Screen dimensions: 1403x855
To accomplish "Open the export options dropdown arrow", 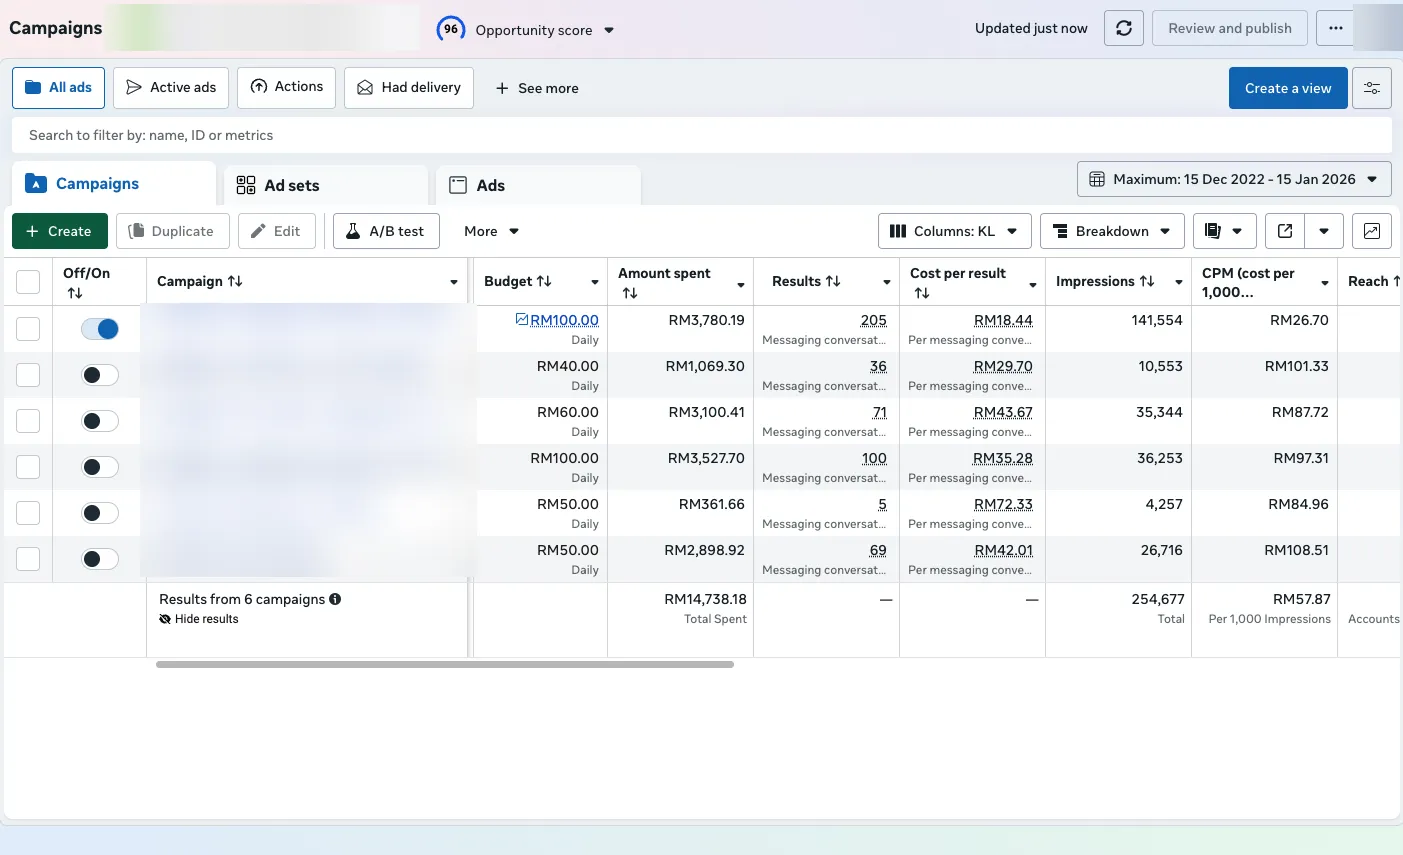I will click(x=1324, y=231).
